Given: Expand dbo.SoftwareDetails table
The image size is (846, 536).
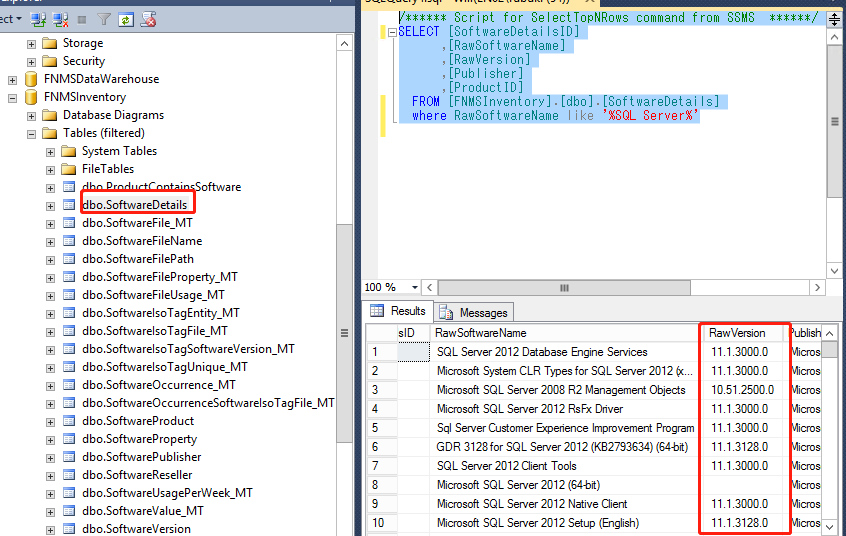Looking at the screenshot, I should tap(50, 206).
